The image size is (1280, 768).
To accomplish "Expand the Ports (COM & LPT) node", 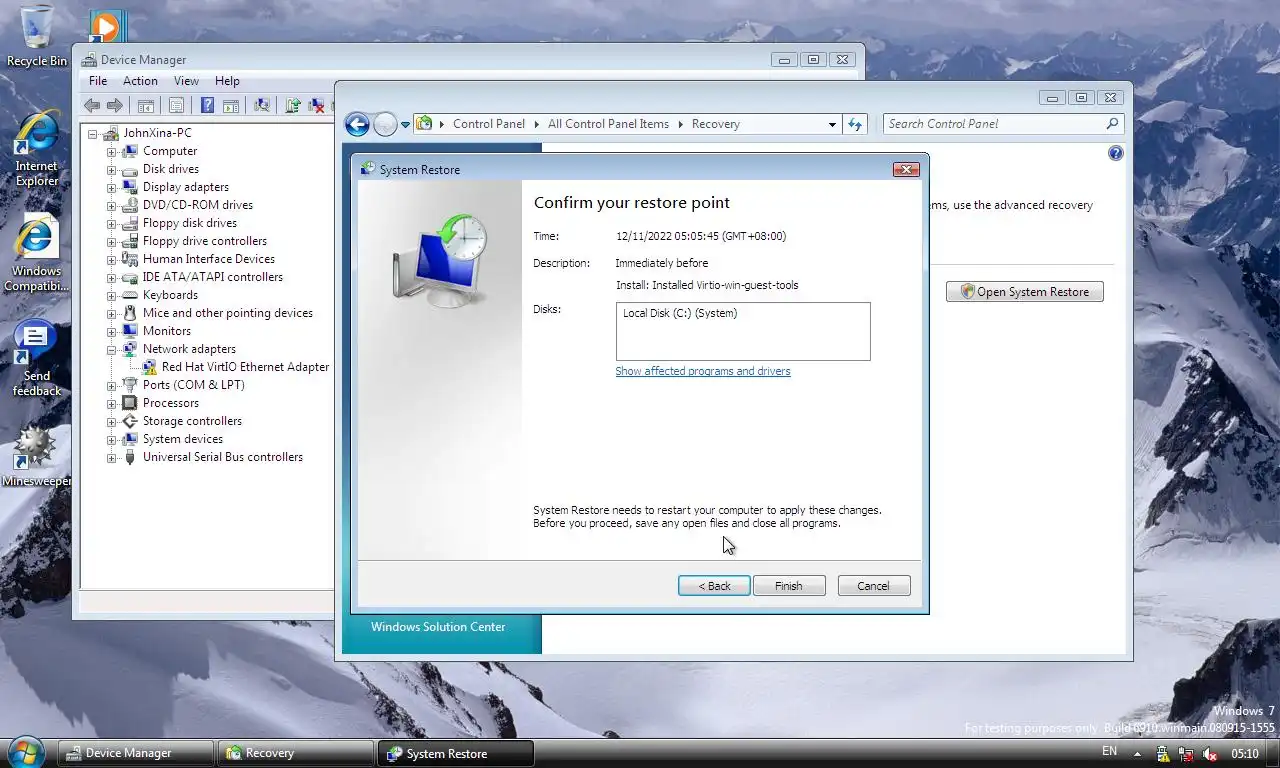I will (x=112, y=385).
